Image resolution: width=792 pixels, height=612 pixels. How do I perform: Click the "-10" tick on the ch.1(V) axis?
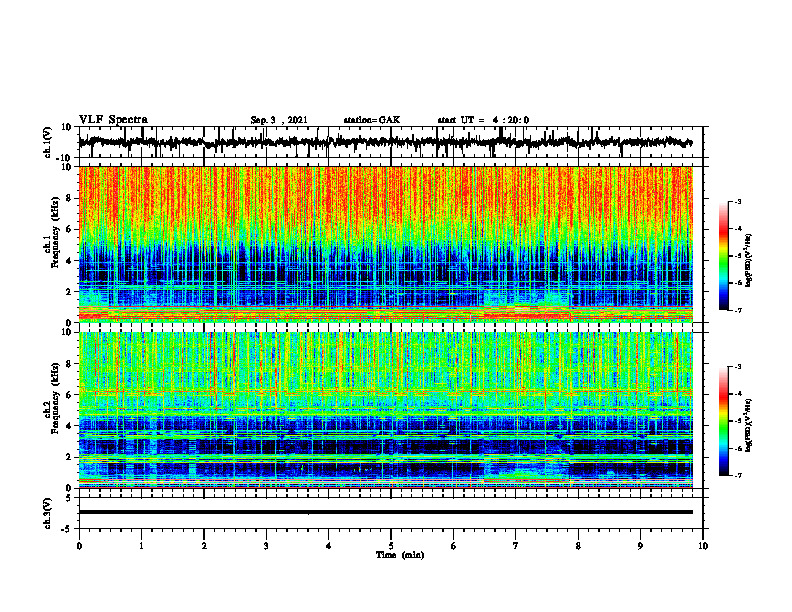[x=65, y=158]
